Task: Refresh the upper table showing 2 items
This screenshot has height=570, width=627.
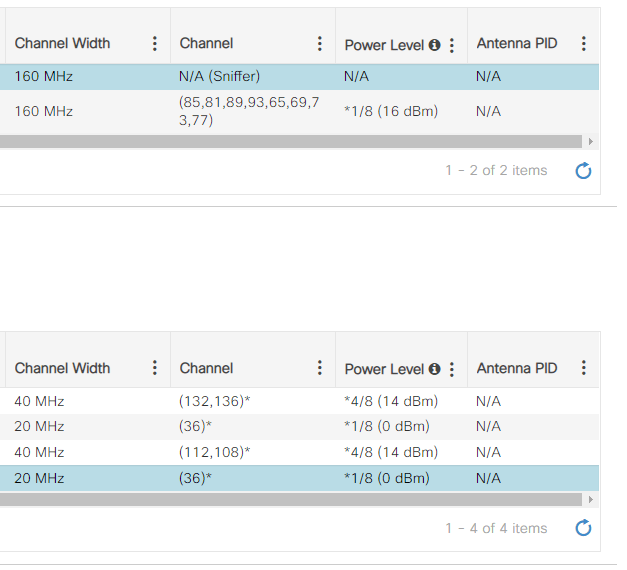Action: (x=584, y=171)
